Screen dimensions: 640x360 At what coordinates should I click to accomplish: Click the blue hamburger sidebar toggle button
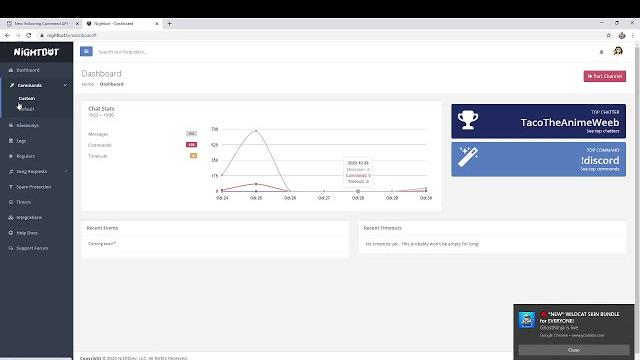click(86, 51)
